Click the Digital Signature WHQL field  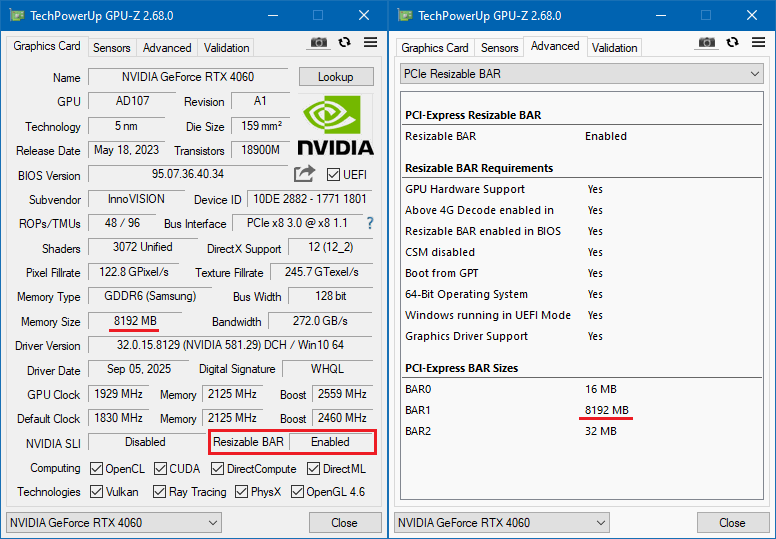327,369
